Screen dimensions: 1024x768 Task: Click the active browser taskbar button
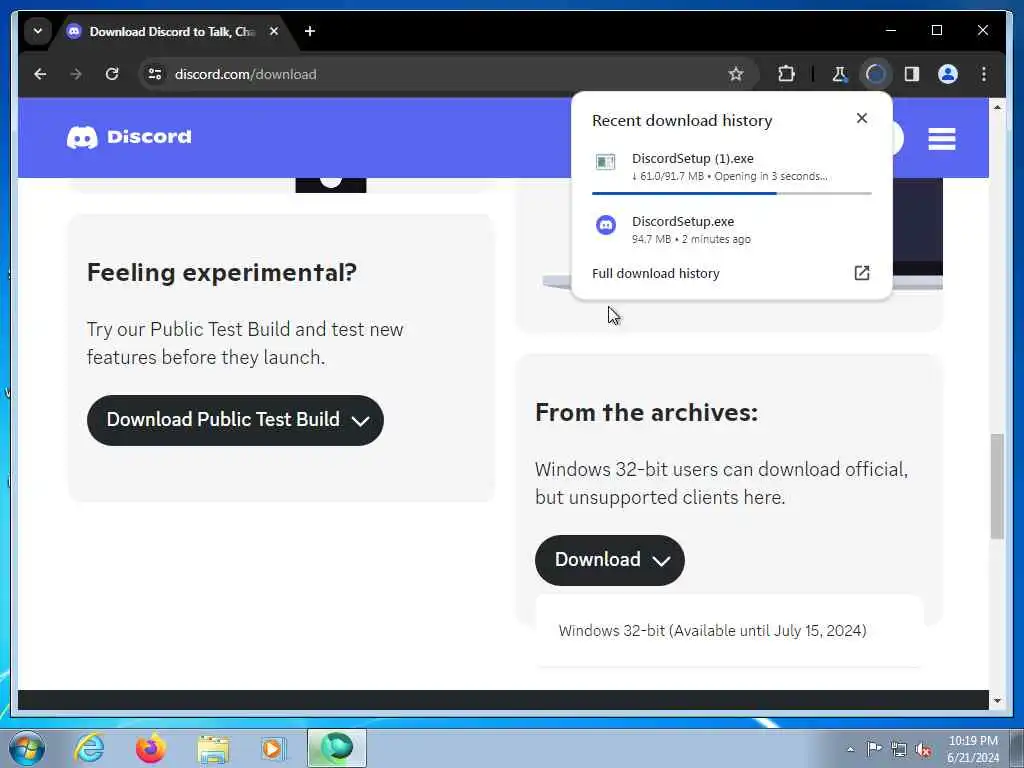point(337,748)
